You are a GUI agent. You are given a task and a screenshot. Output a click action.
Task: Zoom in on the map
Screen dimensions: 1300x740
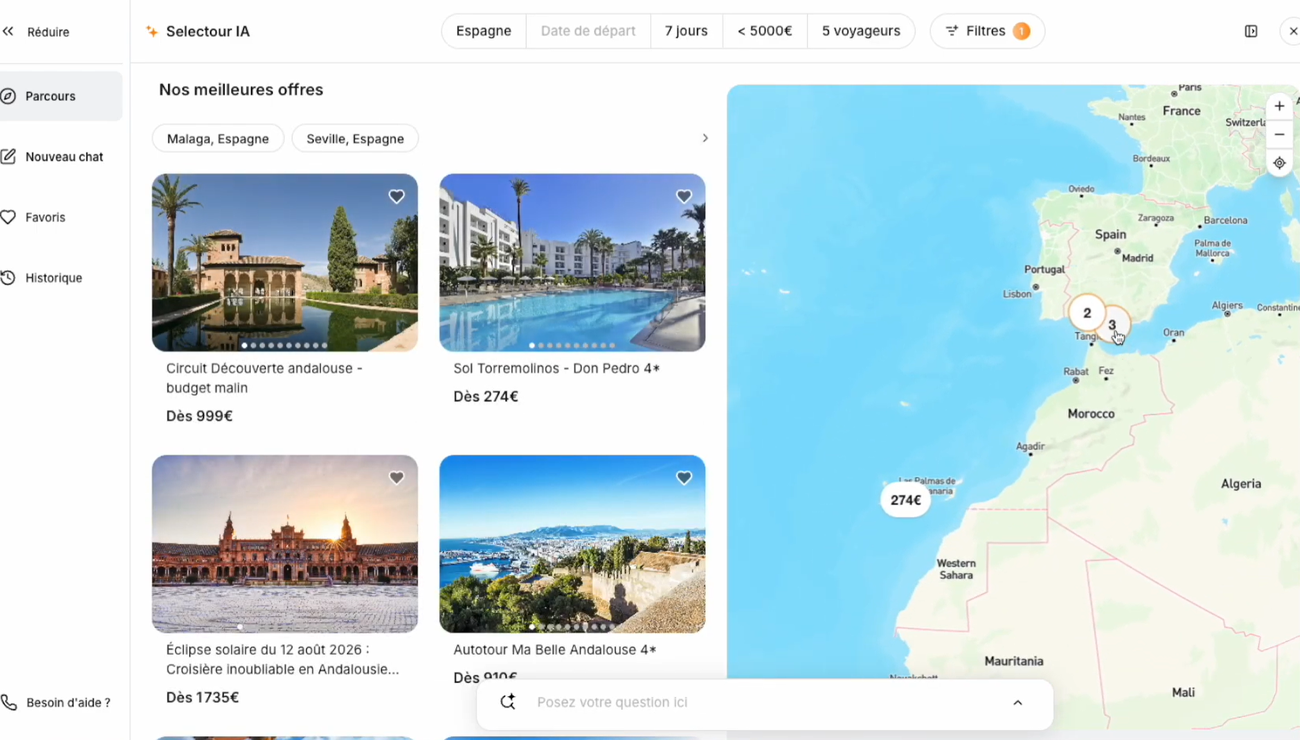click(1279, 106)
